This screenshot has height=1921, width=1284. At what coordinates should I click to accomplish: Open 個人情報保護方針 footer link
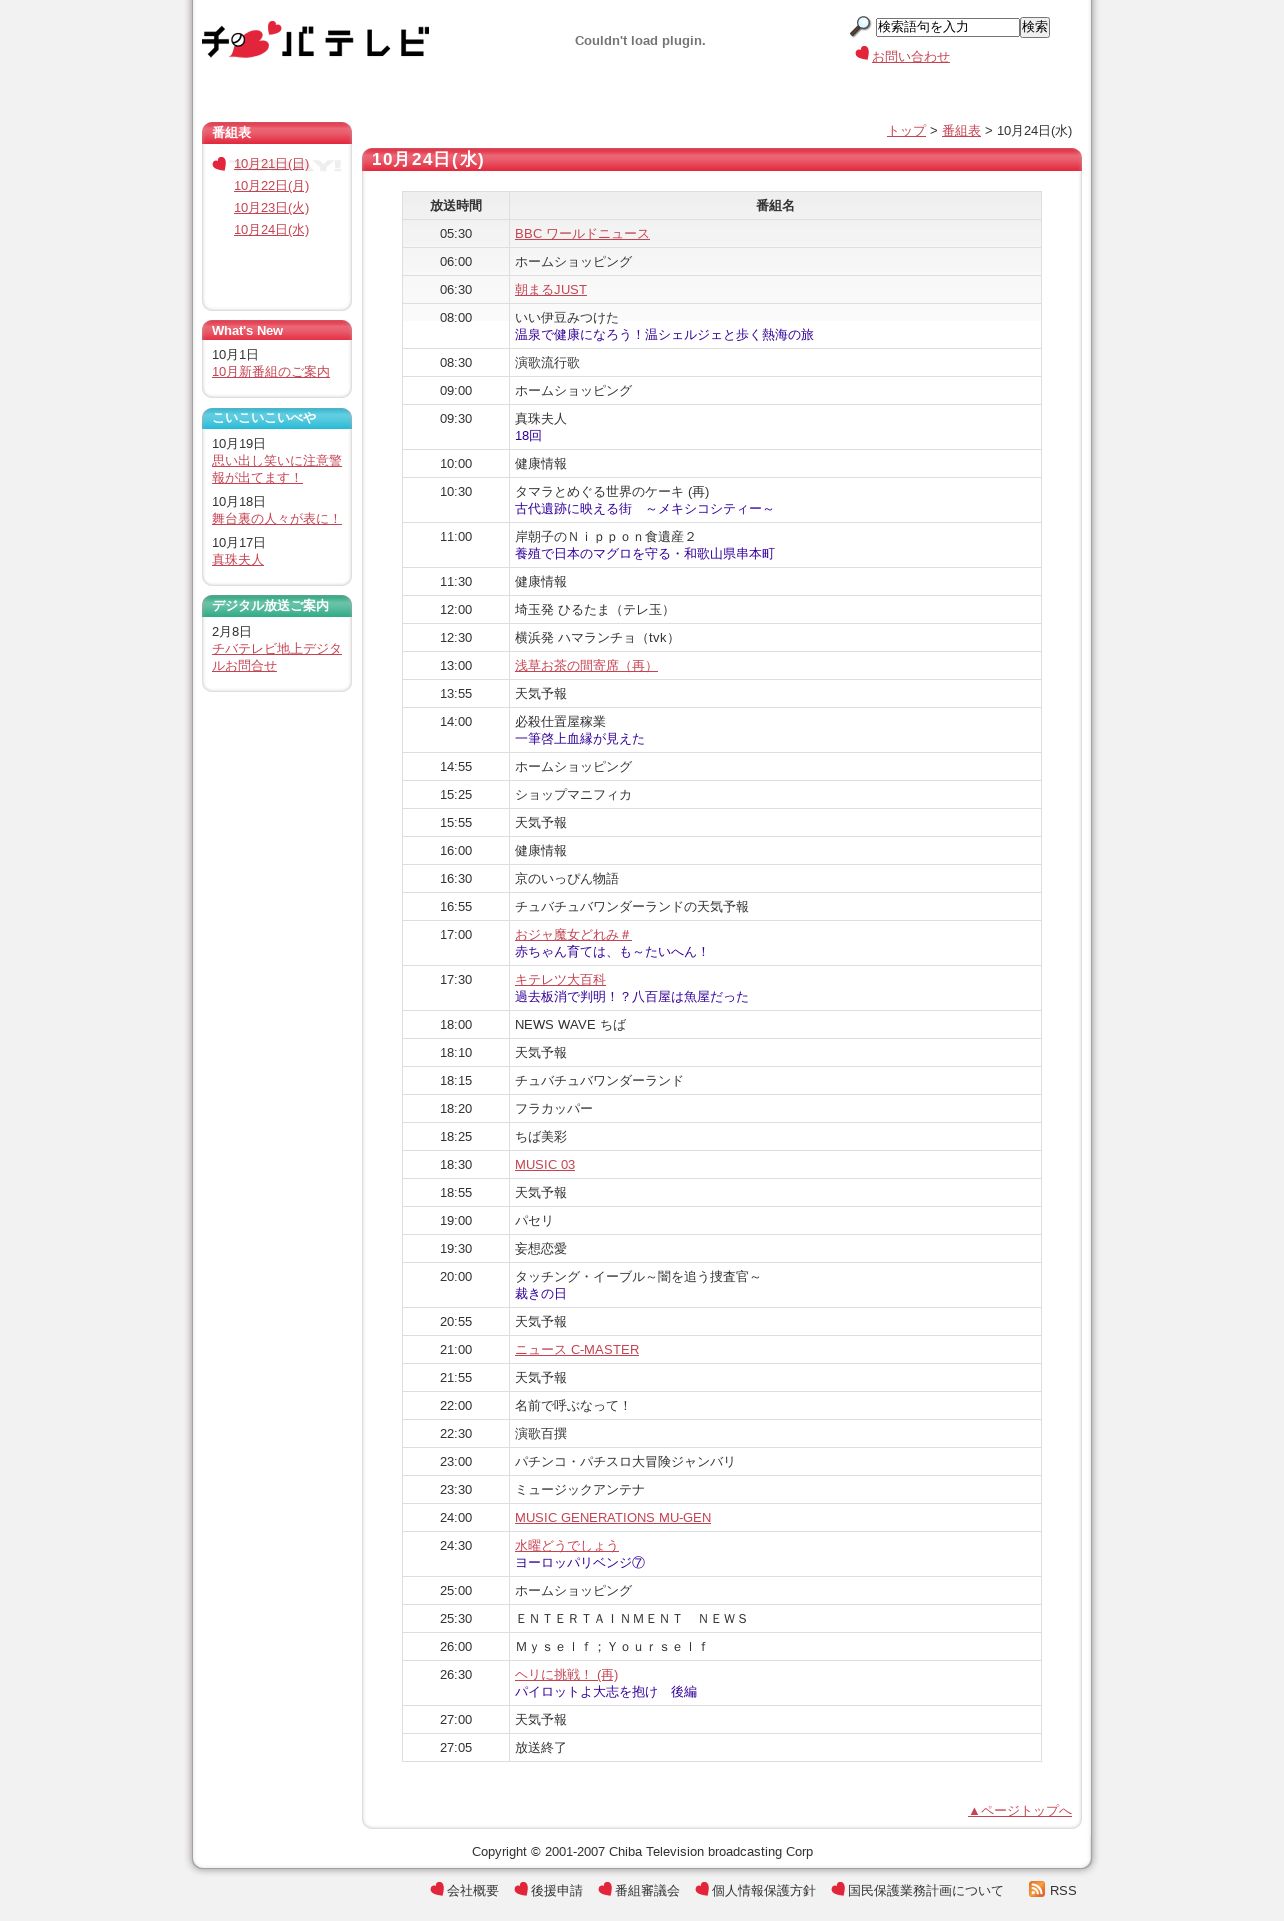tap(764, 1891)
